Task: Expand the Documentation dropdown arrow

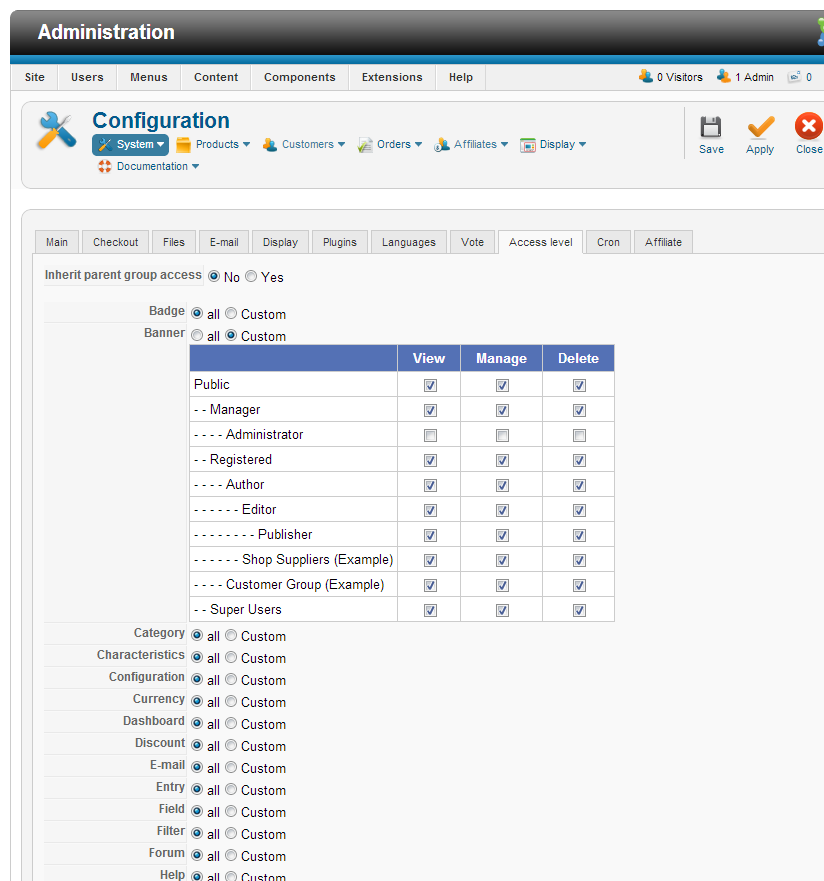Action: (195, 166)
